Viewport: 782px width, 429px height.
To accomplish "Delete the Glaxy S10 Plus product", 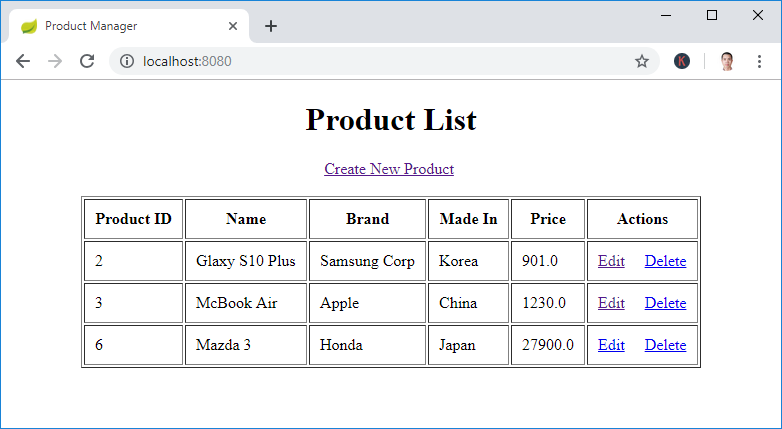I will (x=665, y=261).
